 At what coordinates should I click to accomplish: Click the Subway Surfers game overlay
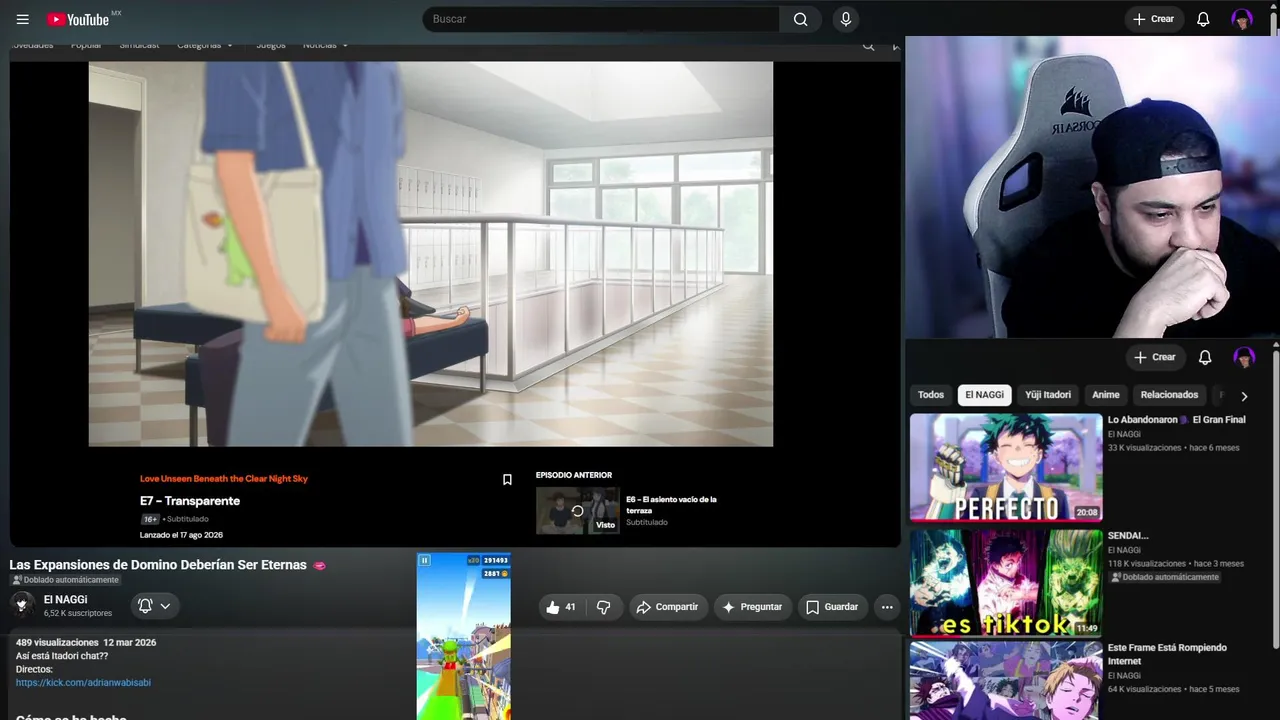(x=464, y=636)
